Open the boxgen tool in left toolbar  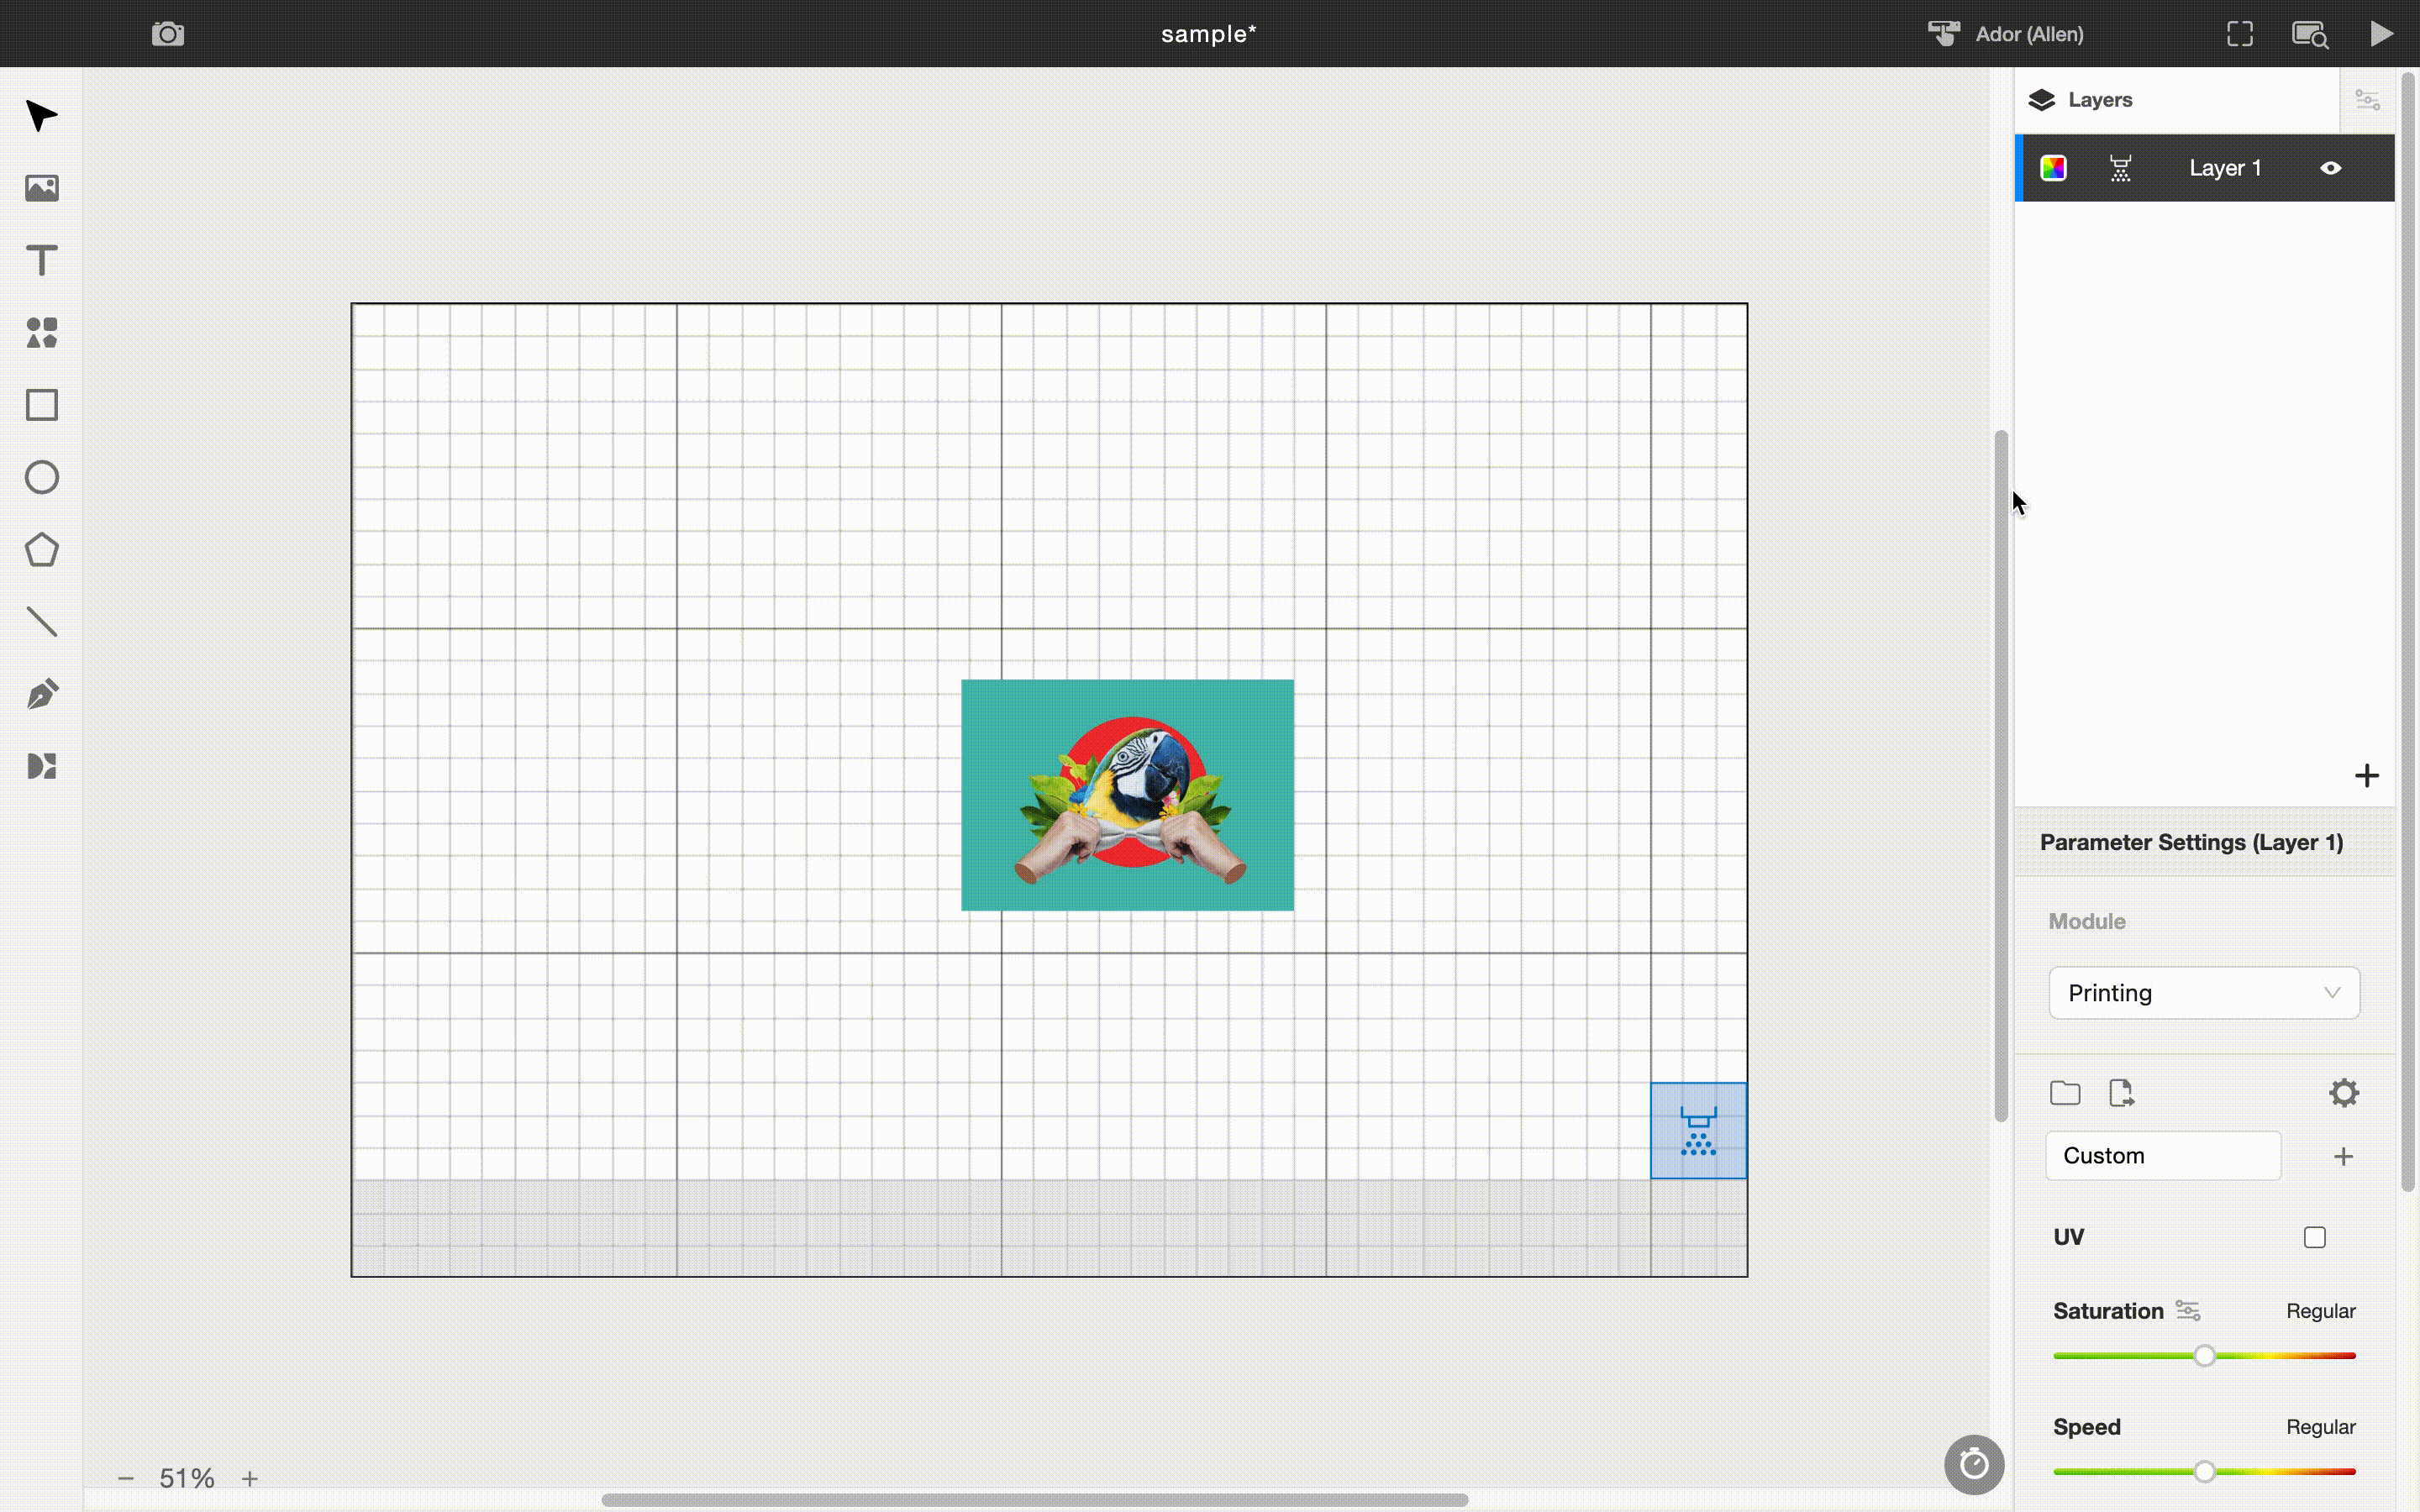coord(41,766)
